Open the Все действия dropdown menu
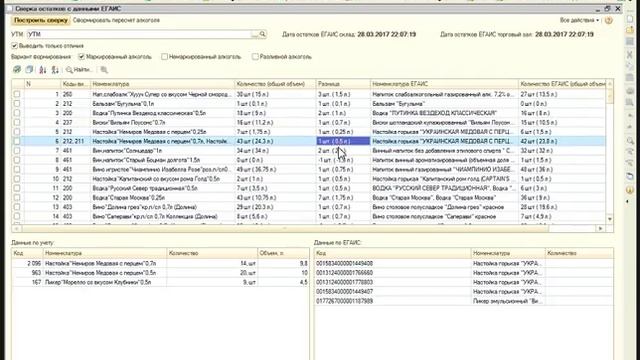640x360 pixels. coord(580,20)
